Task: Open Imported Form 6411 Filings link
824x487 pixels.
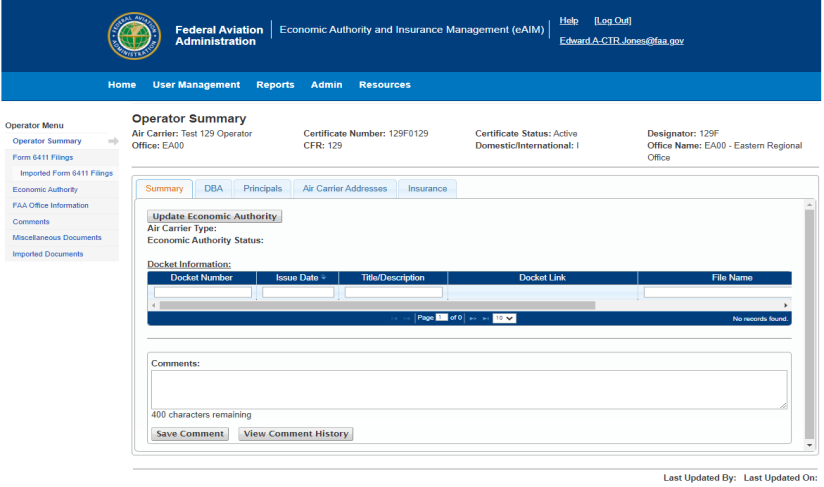Action: pyautogui.click(x=66, y=173)
